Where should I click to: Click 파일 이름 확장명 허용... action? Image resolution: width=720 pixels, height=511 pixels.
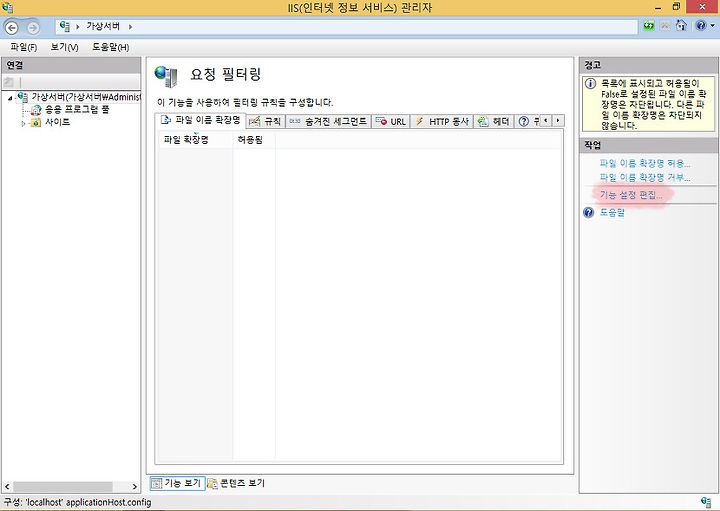point(645,163)
